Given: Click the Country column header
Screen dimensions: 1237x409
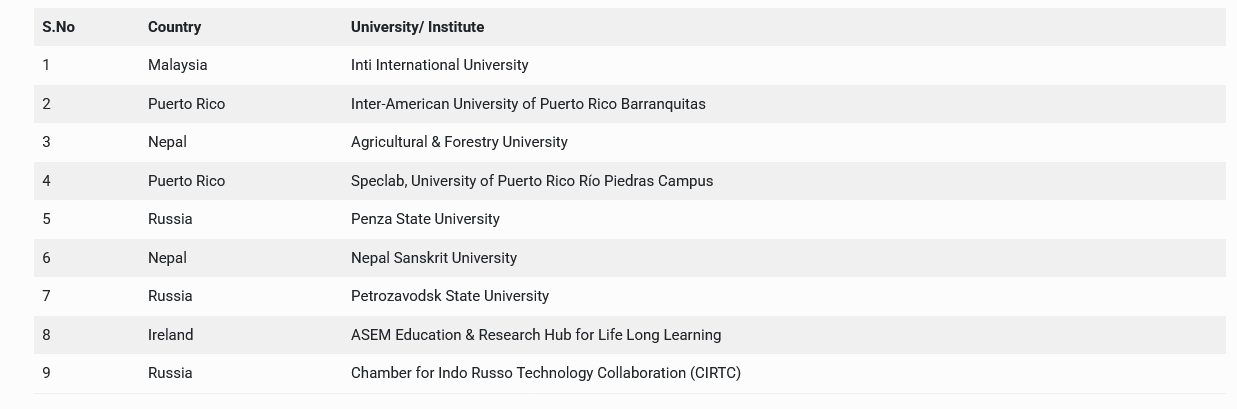Looking at the screenshot, I should [x=174, y=27].
